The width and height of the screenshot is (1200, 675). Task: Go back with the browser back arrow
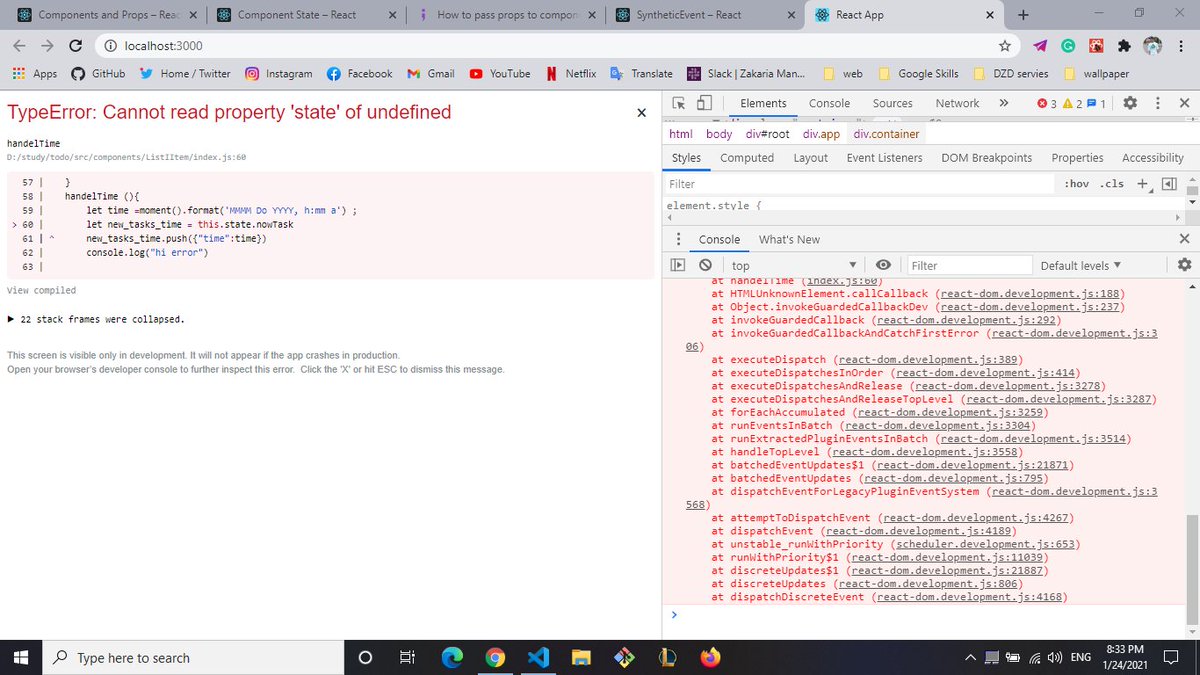[19, 46]
